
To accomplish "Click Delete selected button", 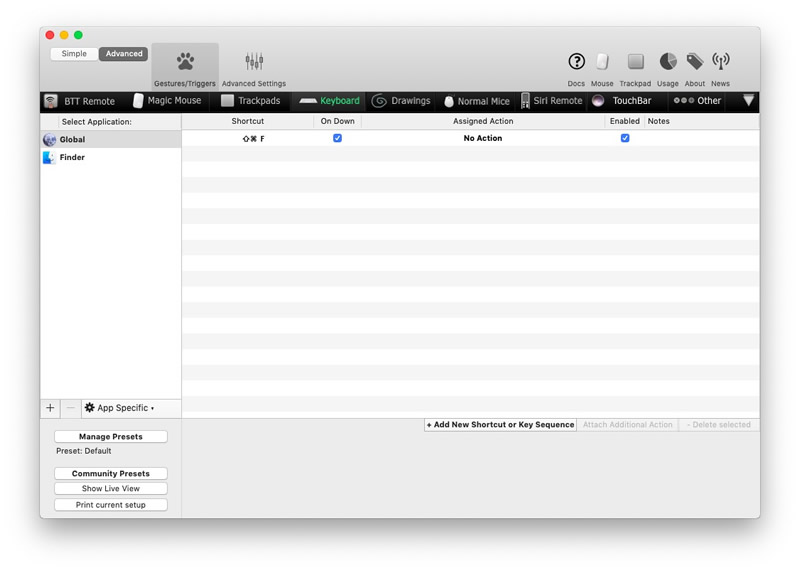I will click(x=718, y=425).
